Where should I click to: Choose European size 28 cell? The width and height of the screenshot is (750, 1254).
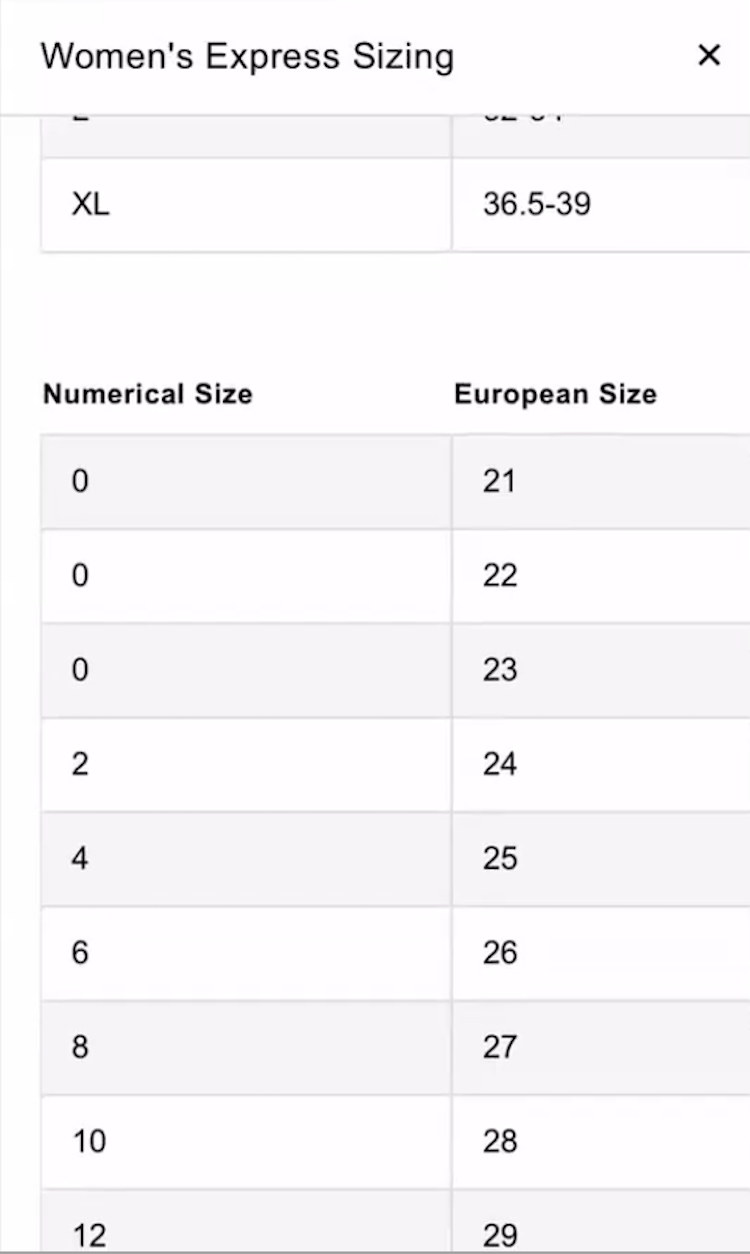(x=600, y=1141)
